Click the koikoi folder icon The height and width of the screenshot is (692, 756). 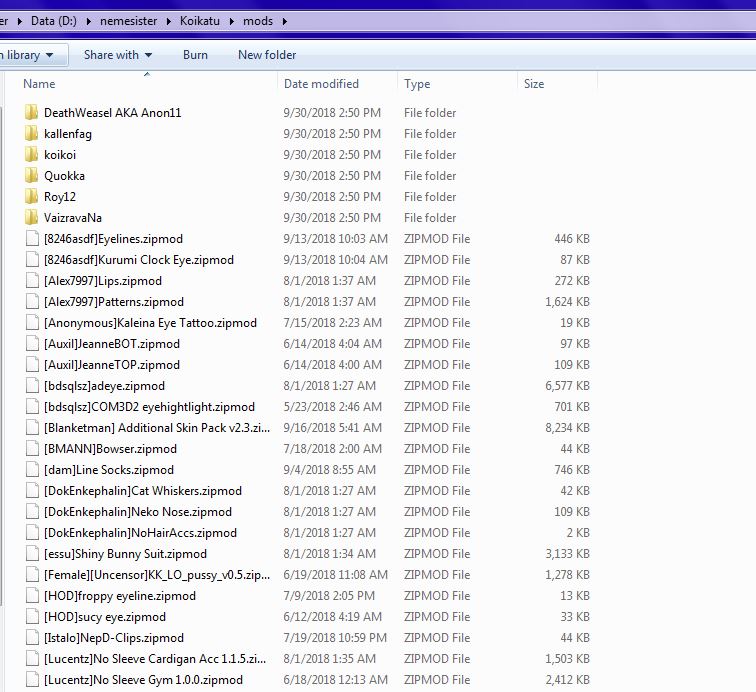(31, 155)
